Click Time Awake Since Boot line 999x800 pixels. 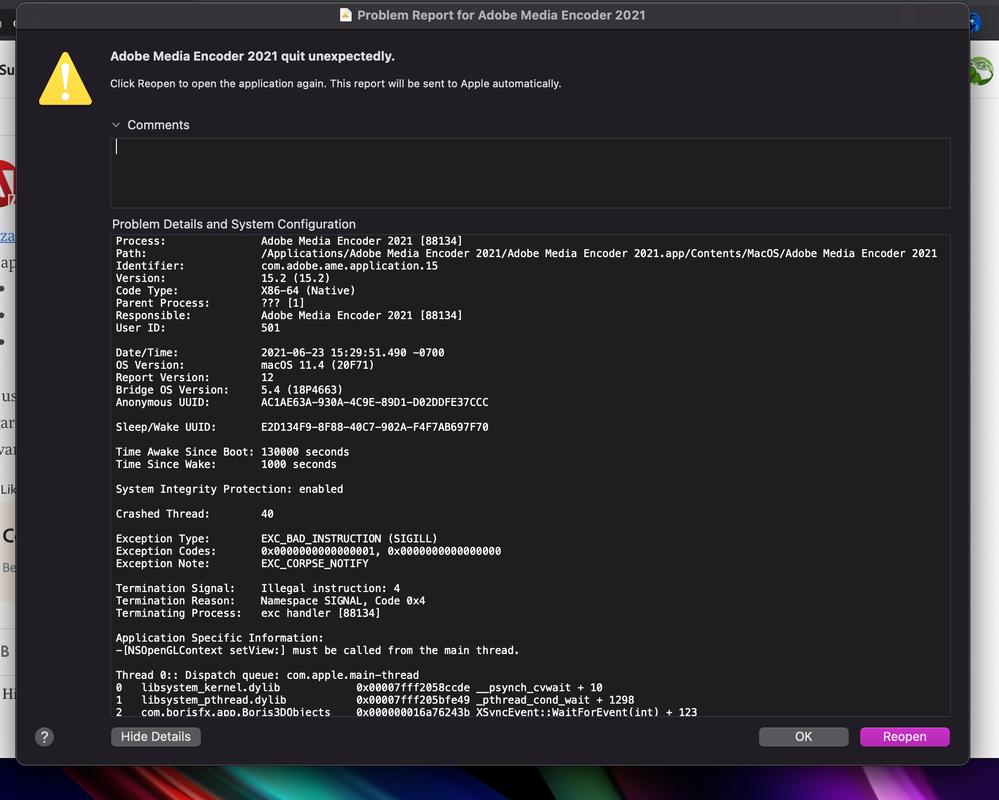tap(232, 452)
